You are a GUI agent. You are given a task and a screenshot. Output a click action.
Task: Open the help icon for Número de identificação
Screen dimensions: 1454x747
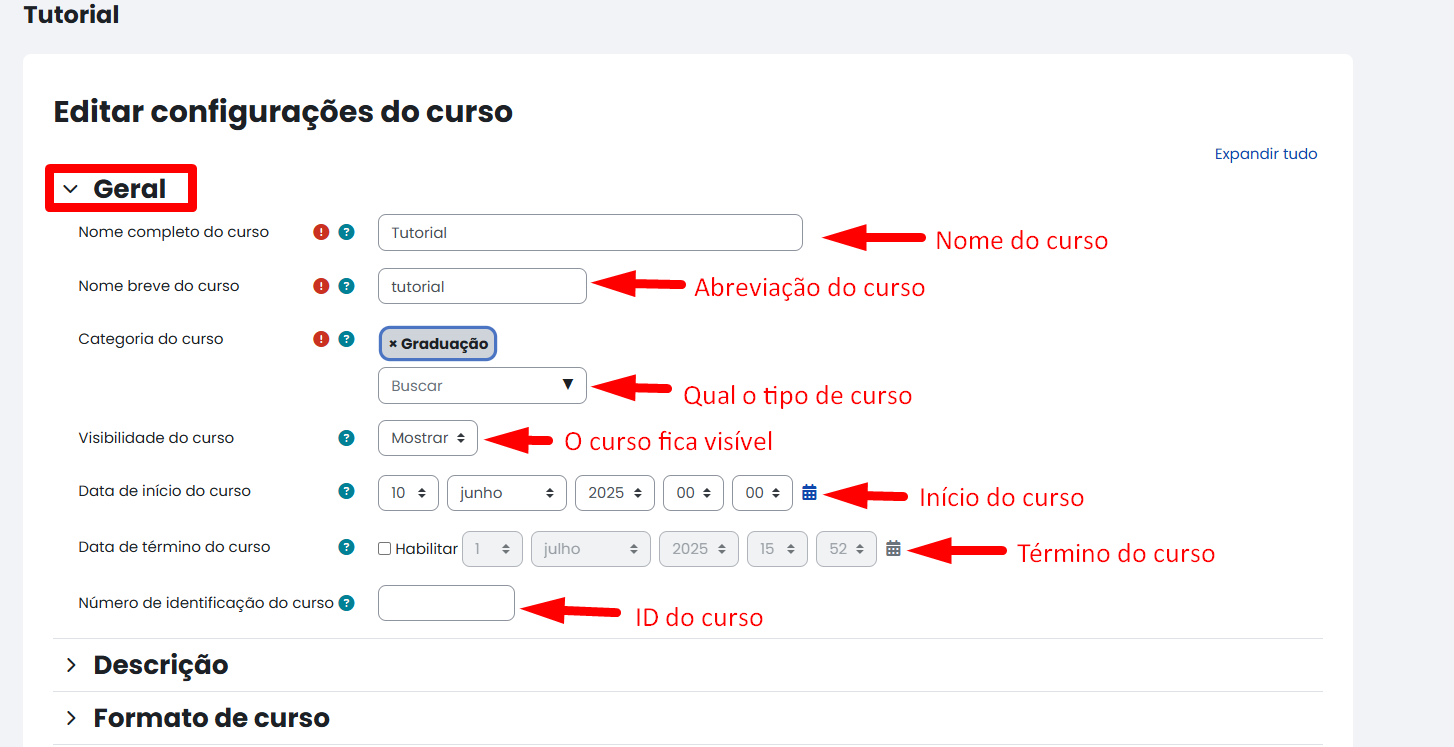coord(346,602)
